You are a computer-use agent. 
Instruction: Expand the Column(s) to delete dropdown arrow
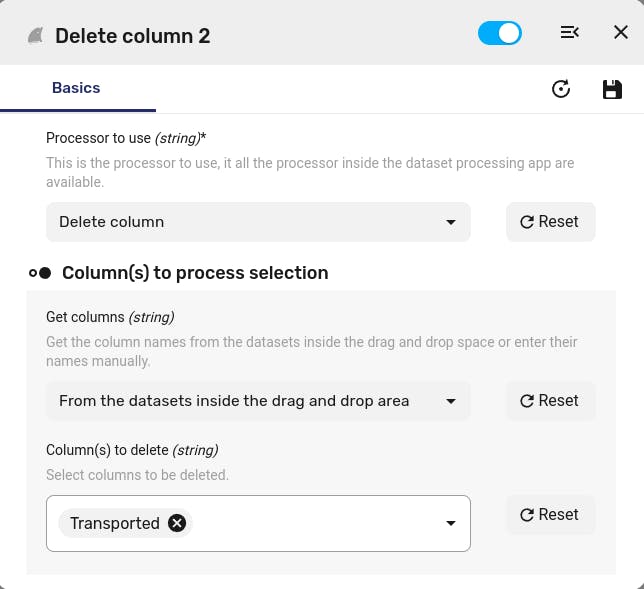click(451, 523)
